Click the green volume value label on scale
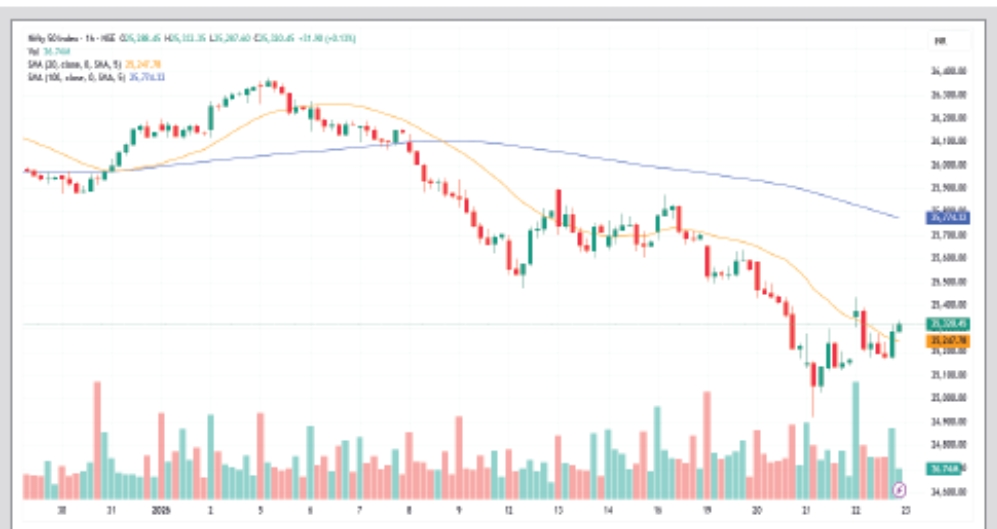The image size is (997, 529). [x=945, y=468]
